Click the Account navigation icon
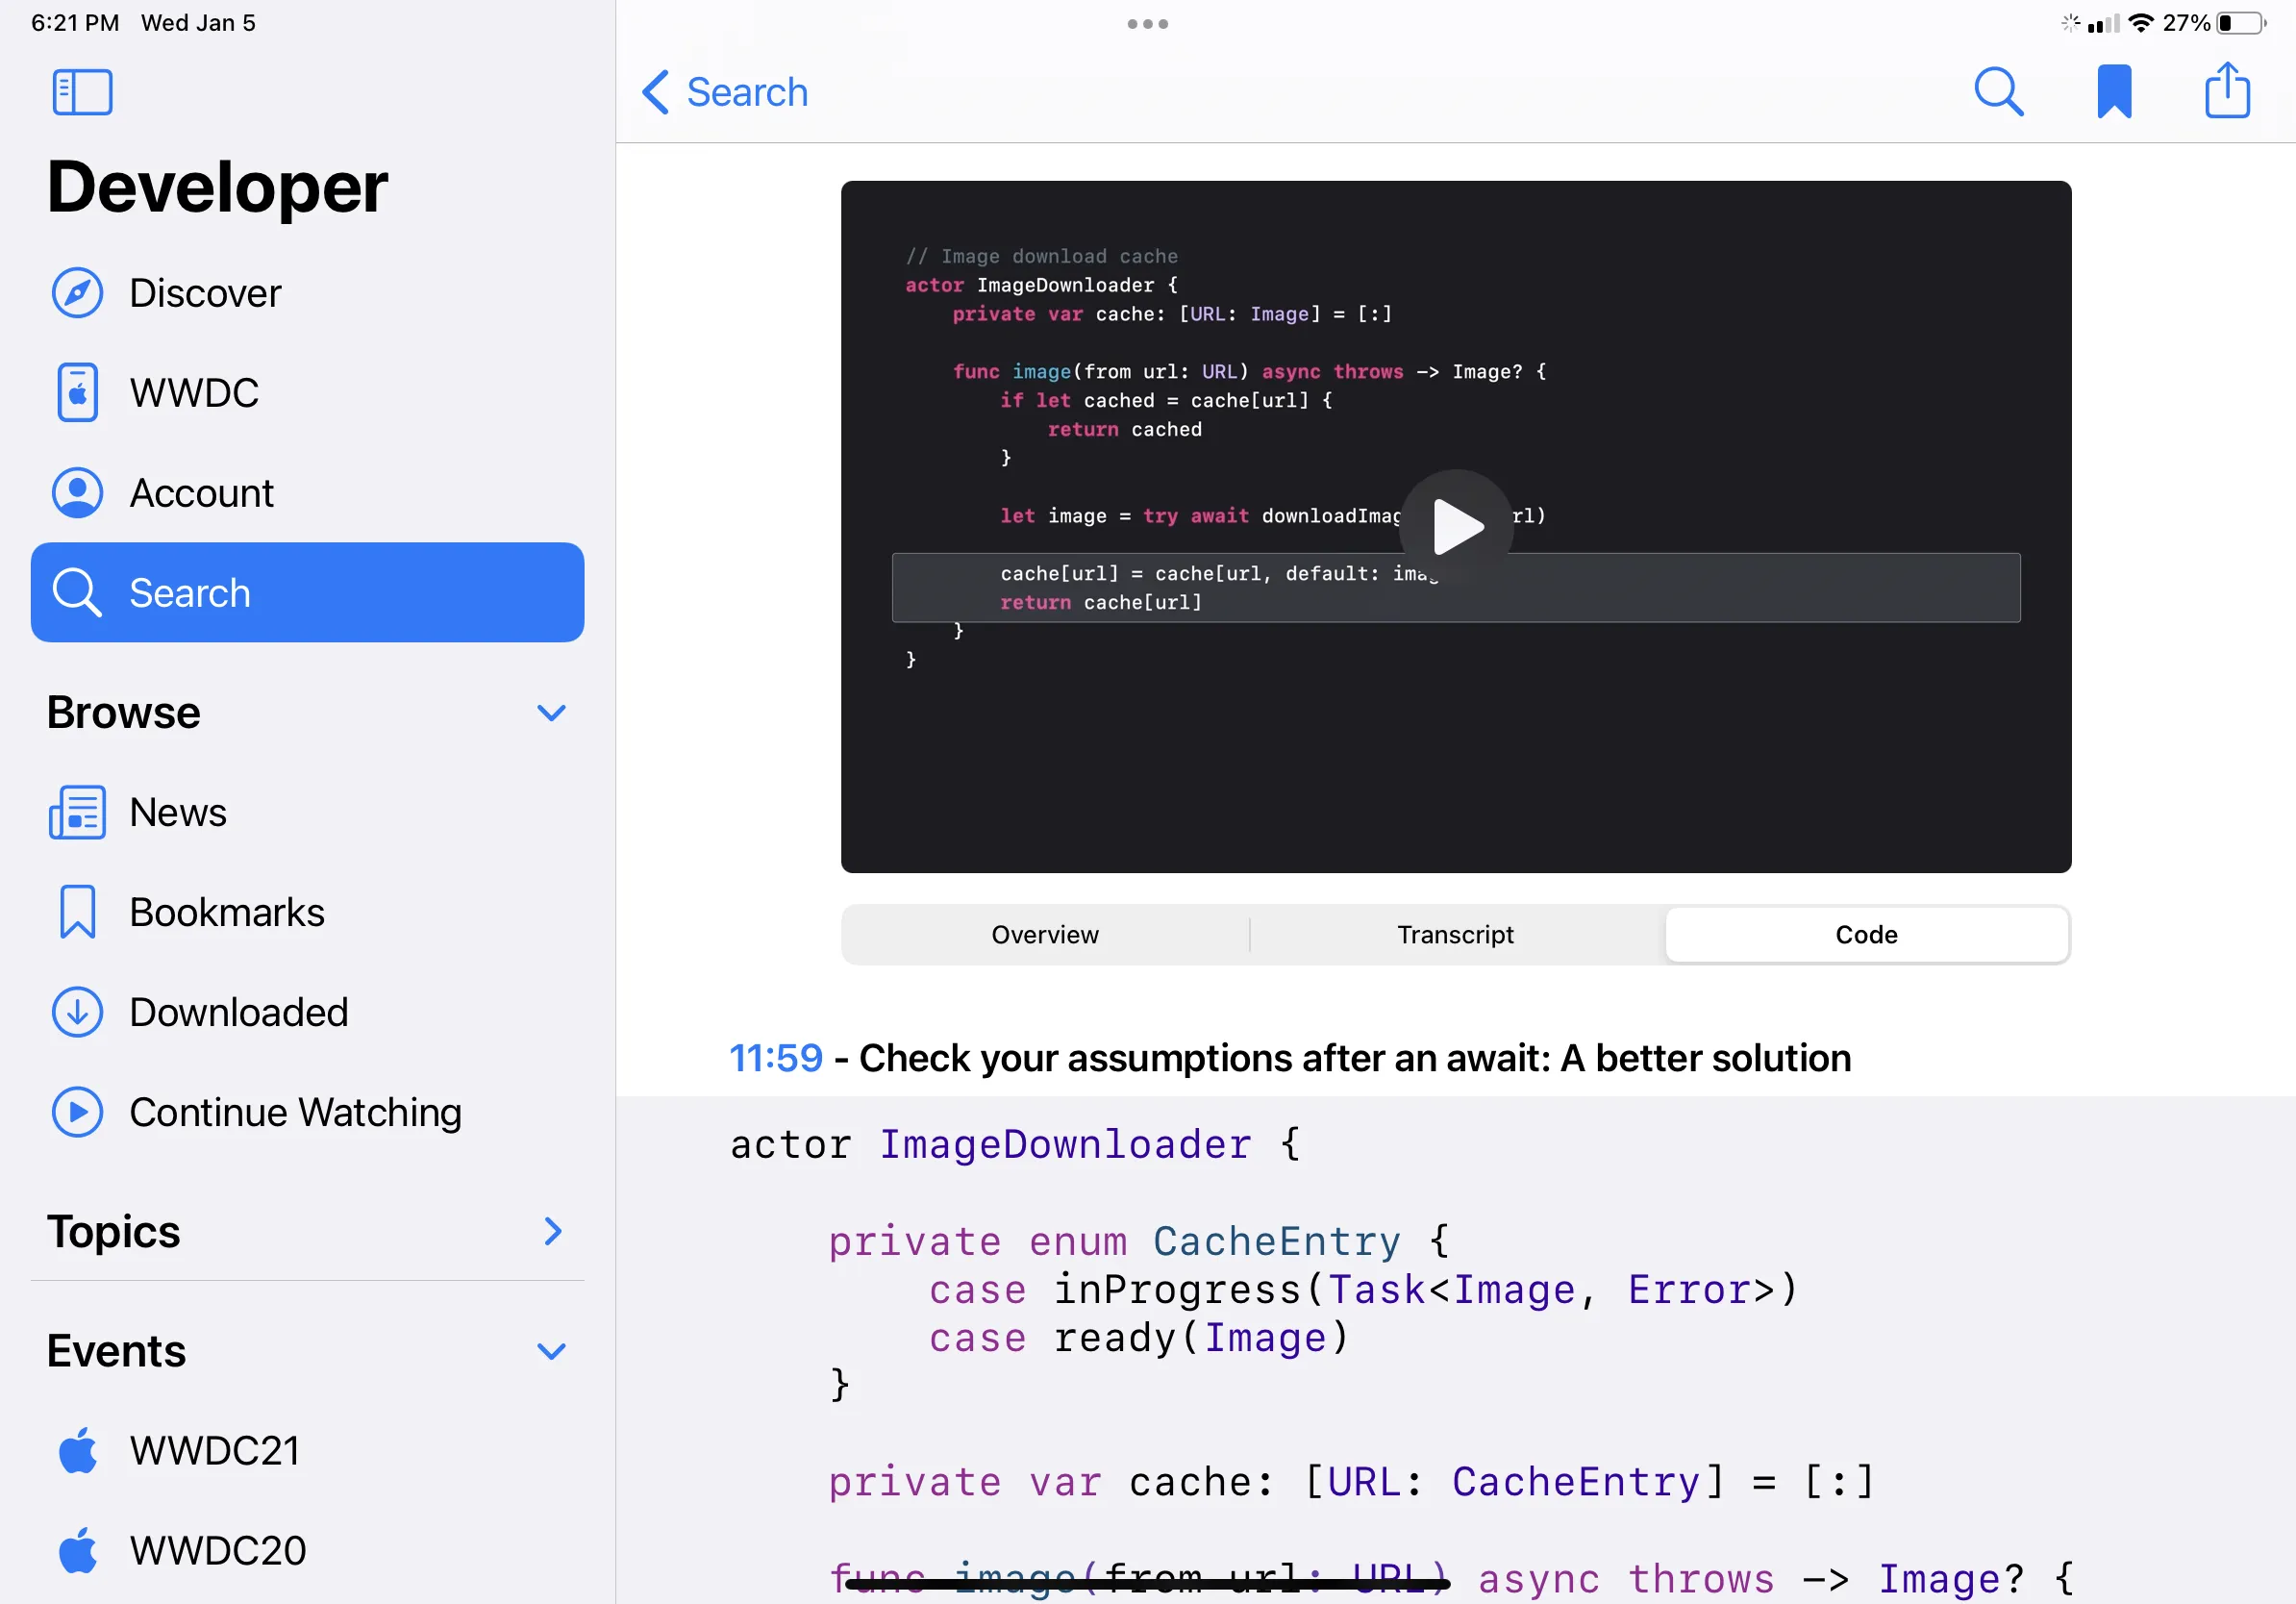This screenshot has height=1604, width=2296. tap(77, 492)
